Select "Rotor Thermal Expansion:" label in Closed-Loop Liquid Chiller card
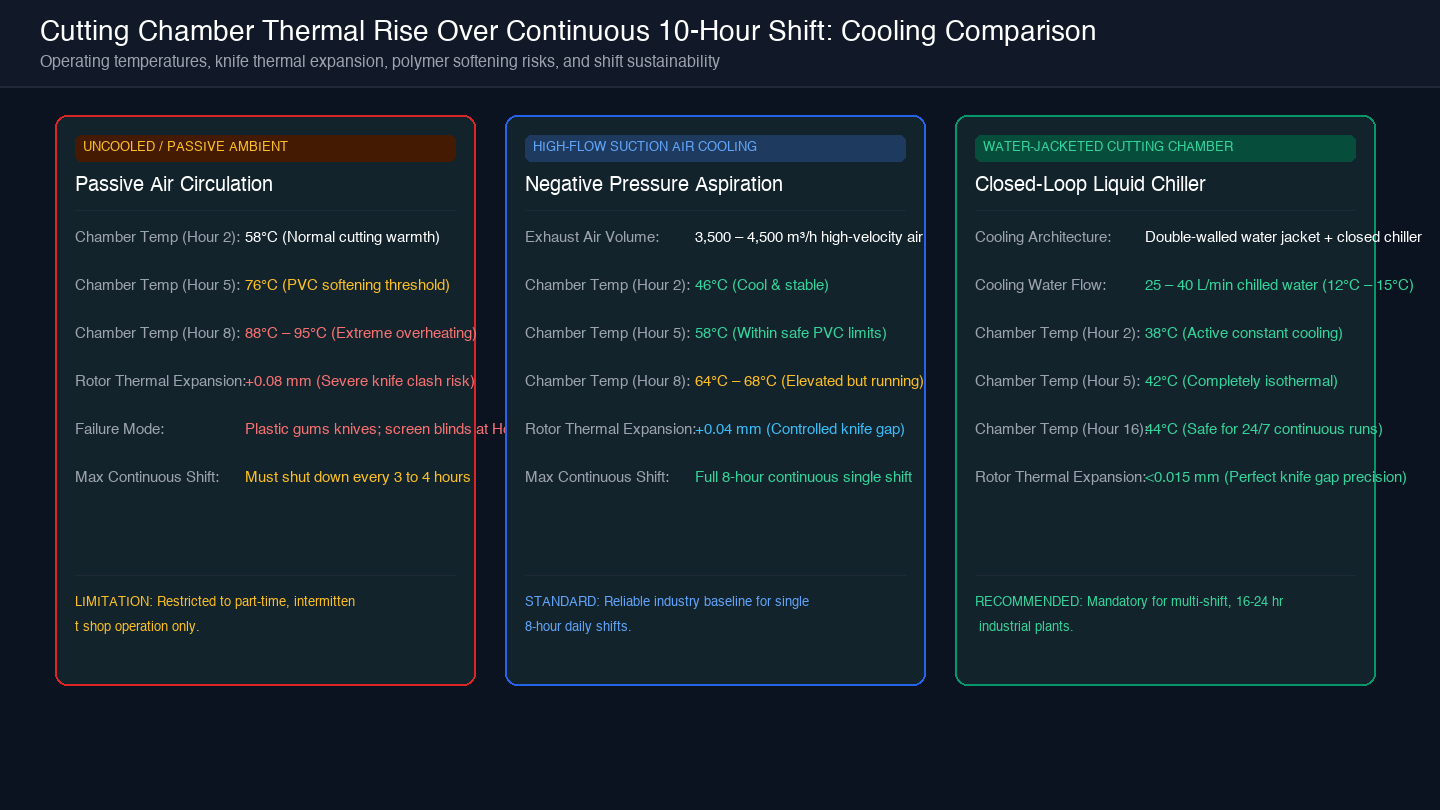The width and height of the screenshot is (1440, 810). pos(1060,477)
